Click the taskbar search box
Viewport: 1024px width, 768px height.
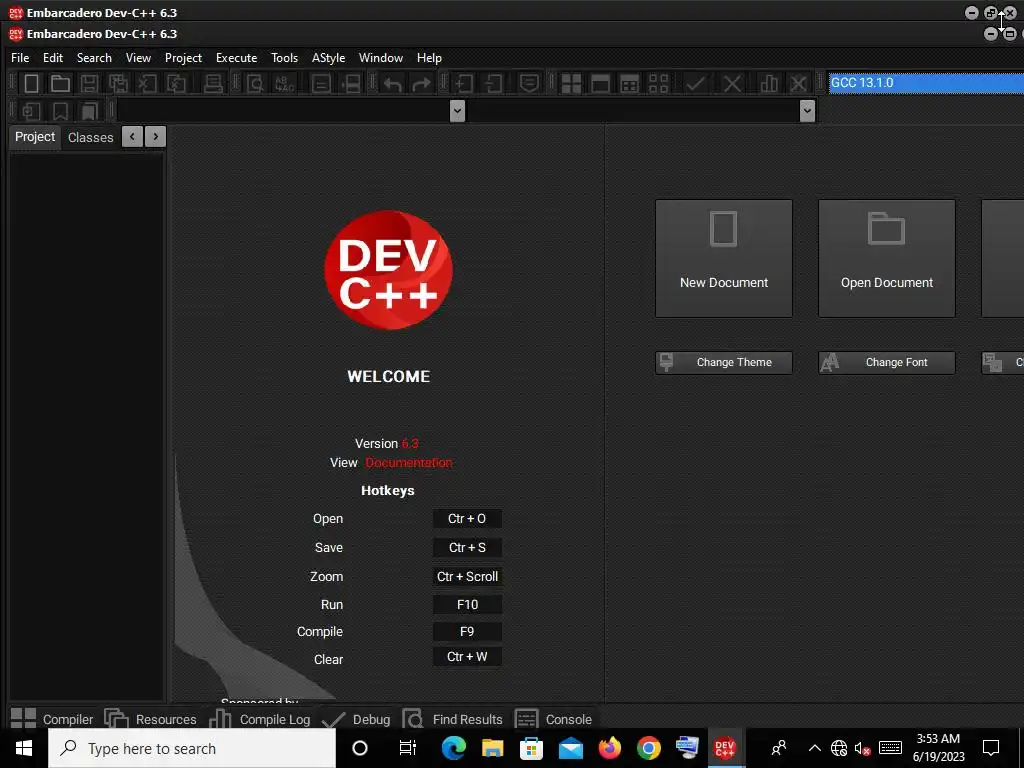pyautogui.click(x=192, y=748)
